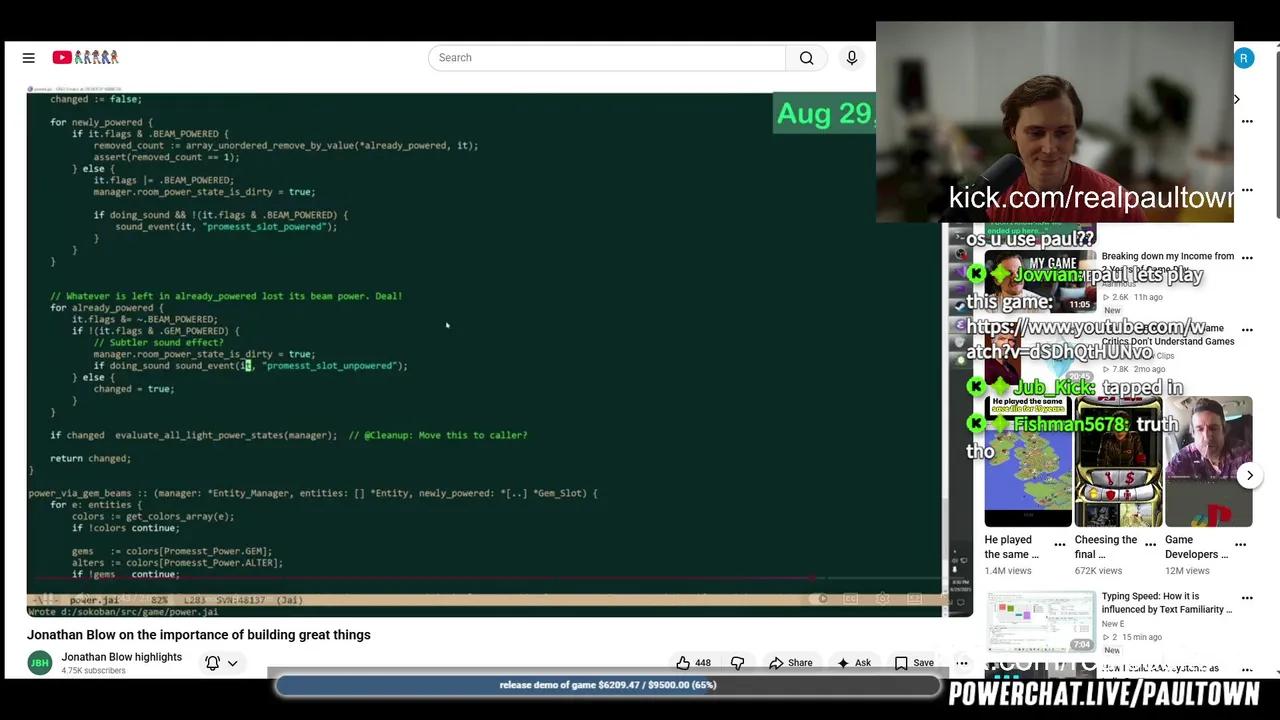Open the account avatar menu
This screenshot has height=720, width=1280.
click(x=1244, y=58)
